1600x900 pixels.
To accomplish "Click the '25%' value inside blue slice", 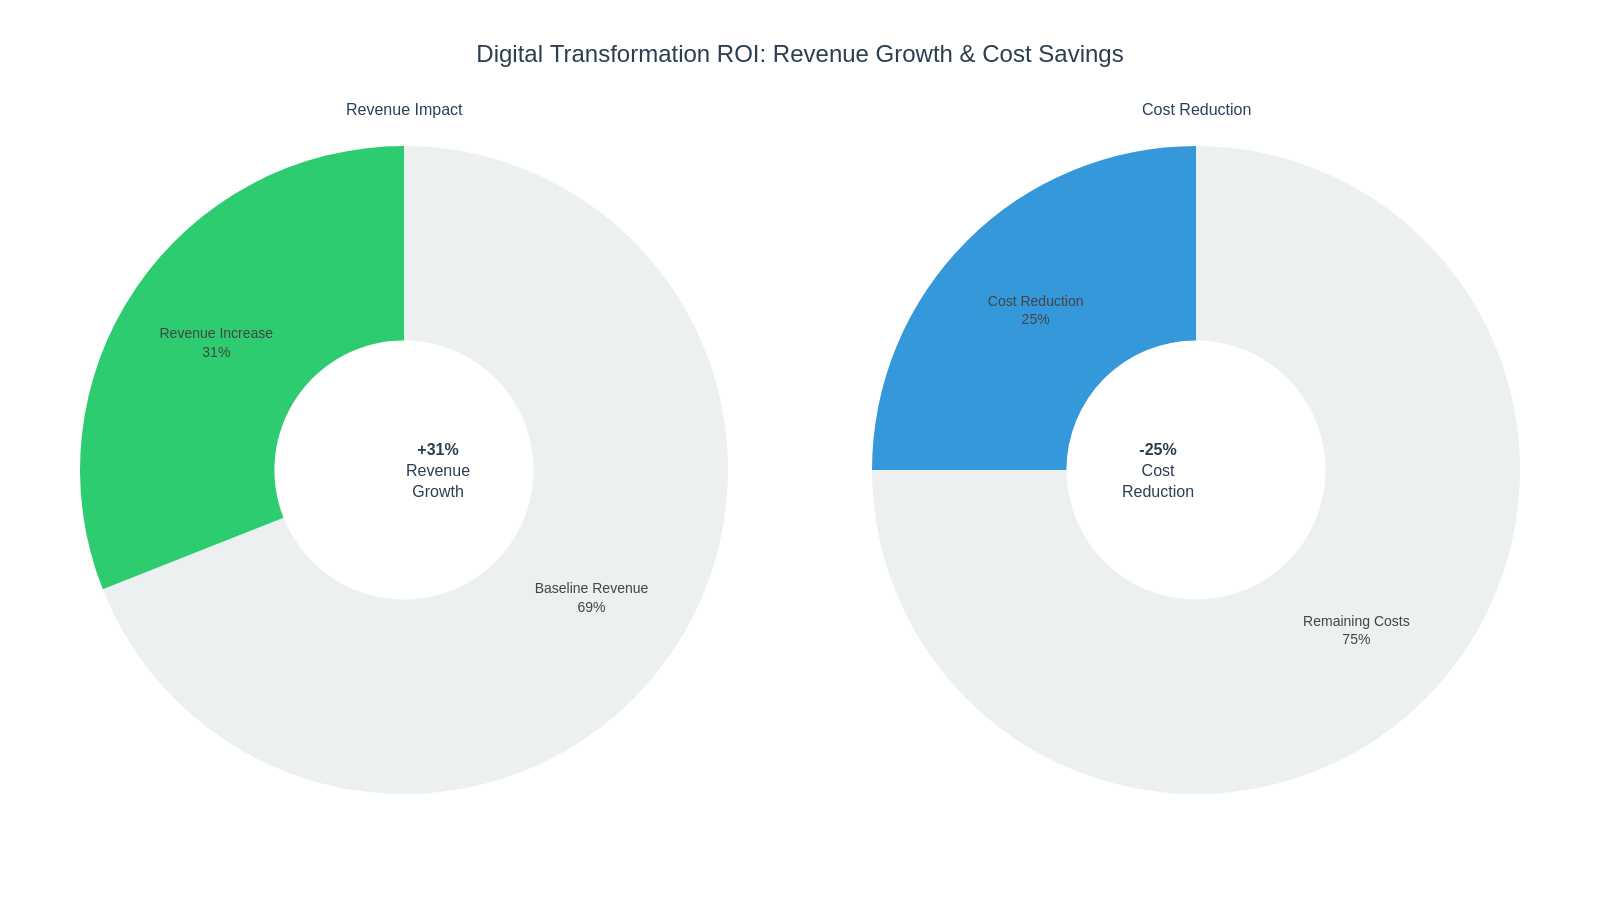I will coord(1035,319).
